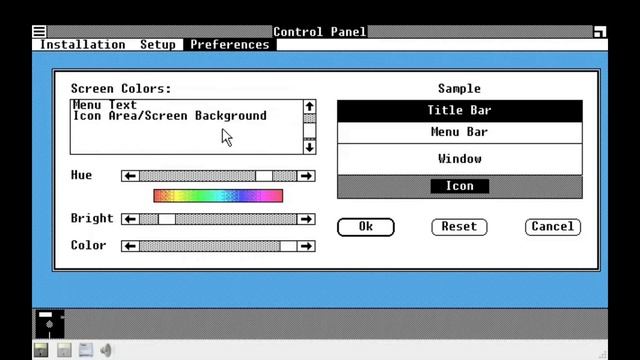Open the Control Panel system menu icon
This screenshot has width=640, height=360.
[40, 31]
